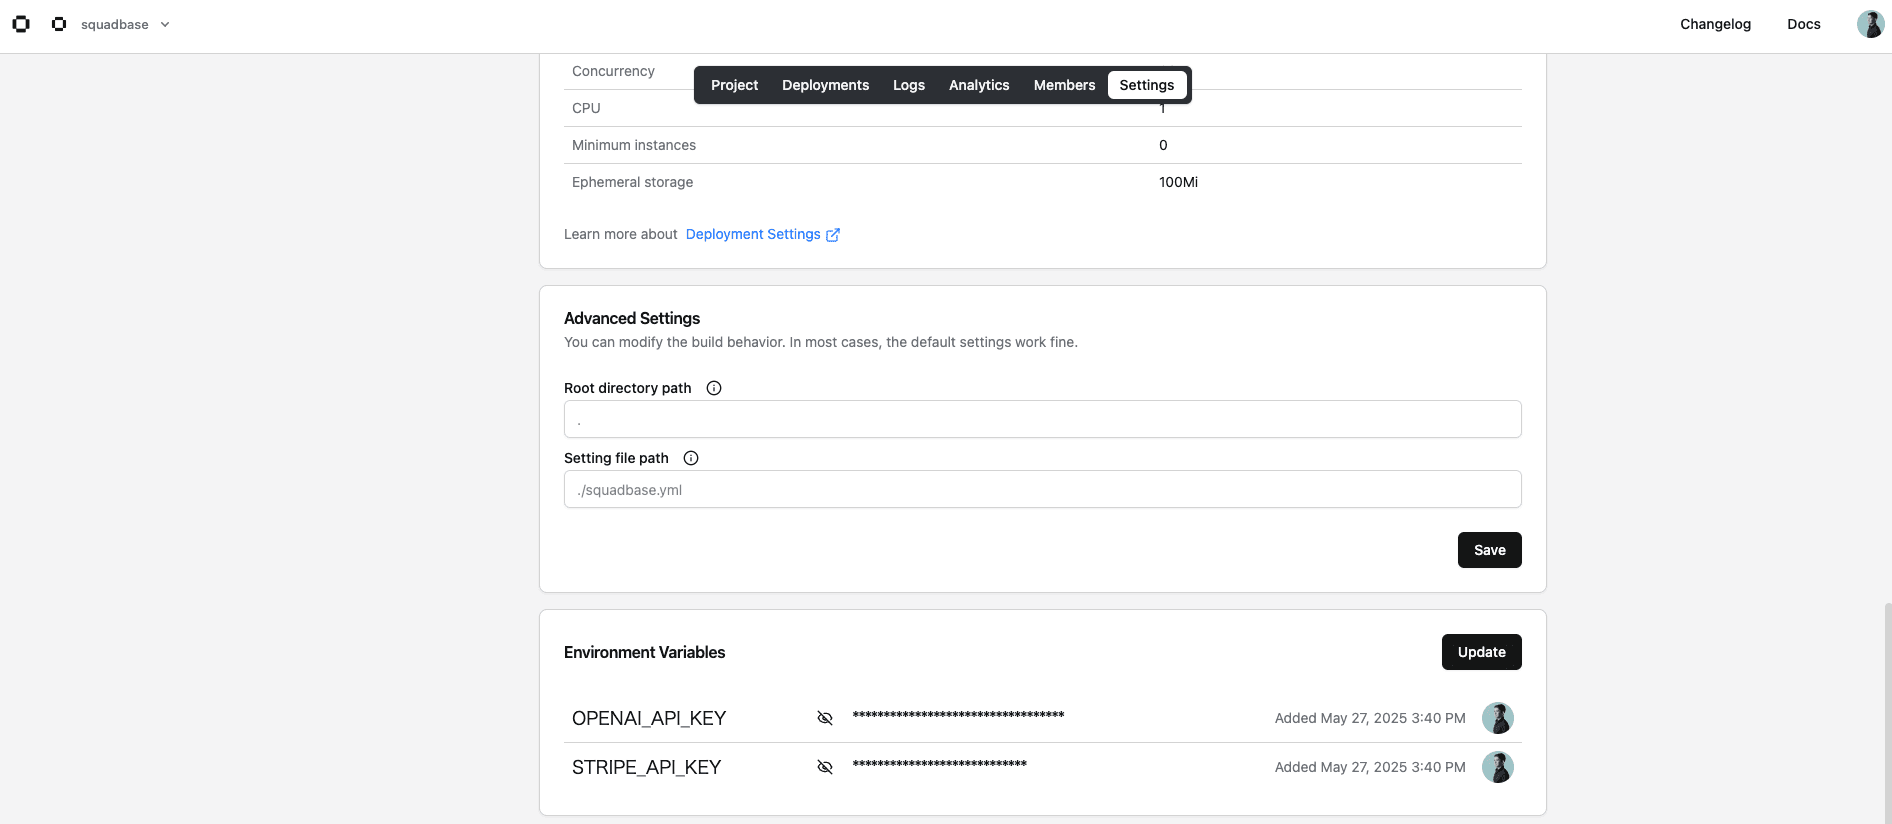Save the Advanced Settings
Image resolution: width=1892 pixels, height=824 pixels.
pos(1489,550)
